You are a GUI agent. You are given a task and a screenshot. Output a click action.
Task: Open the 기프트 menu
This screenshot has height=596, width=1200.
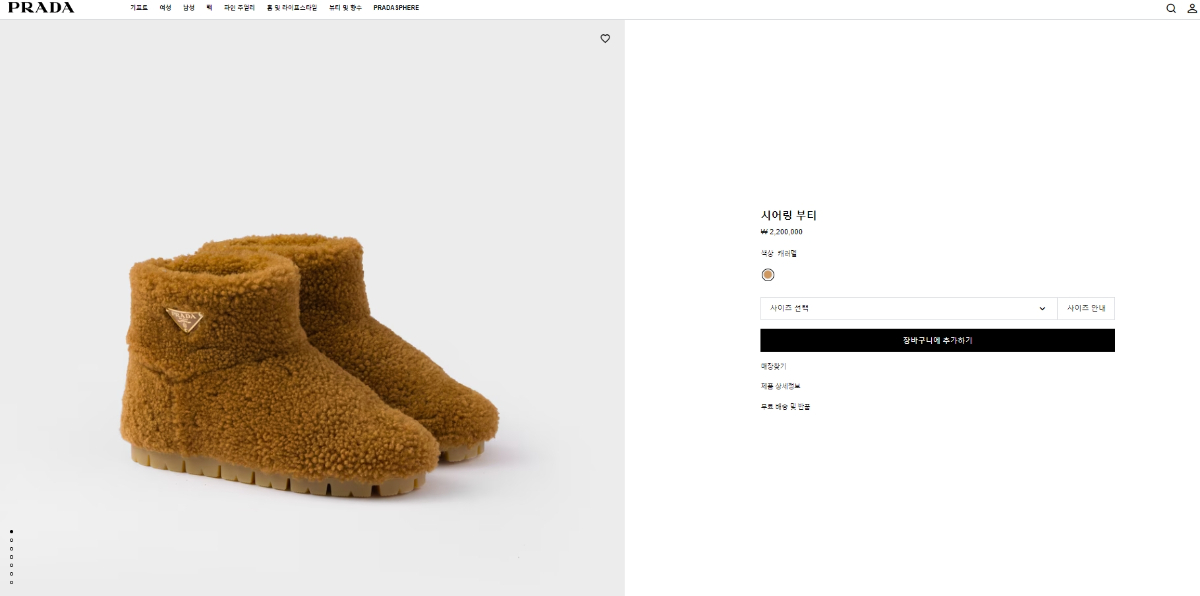tap(139, 8)
